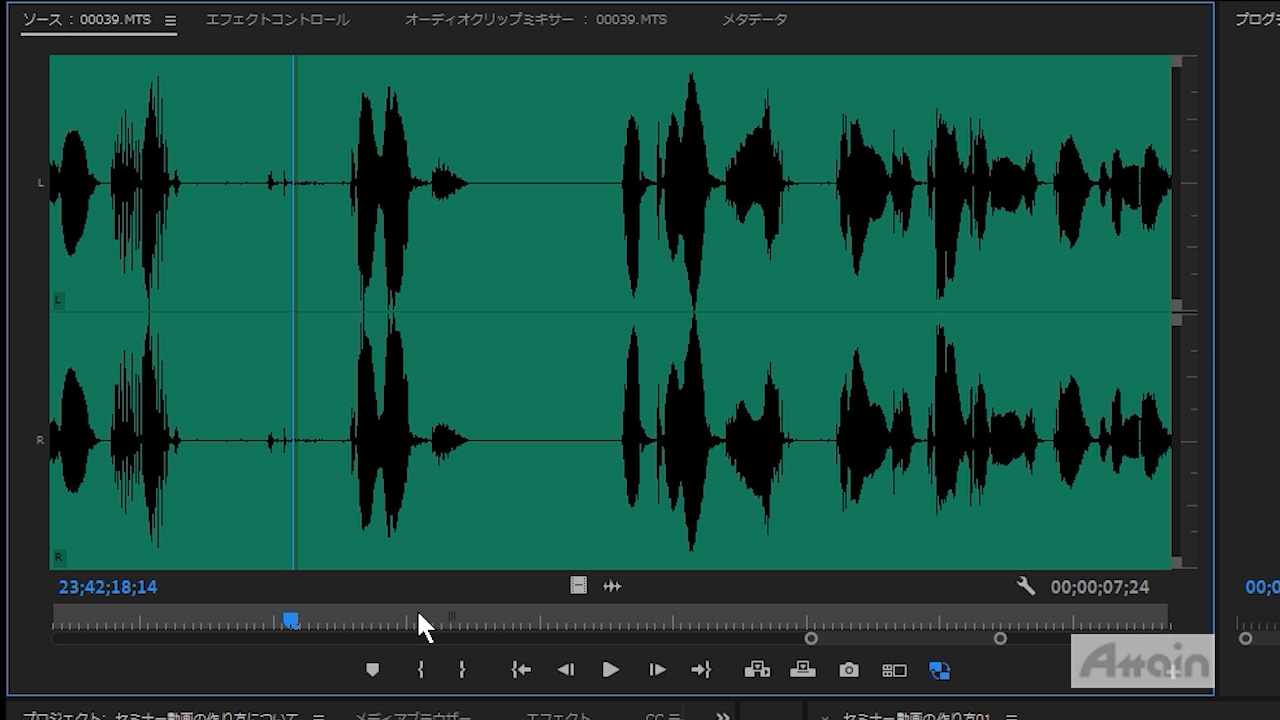Toggle the blue-highlighted button after the camera icon

(x=939, y=670)
